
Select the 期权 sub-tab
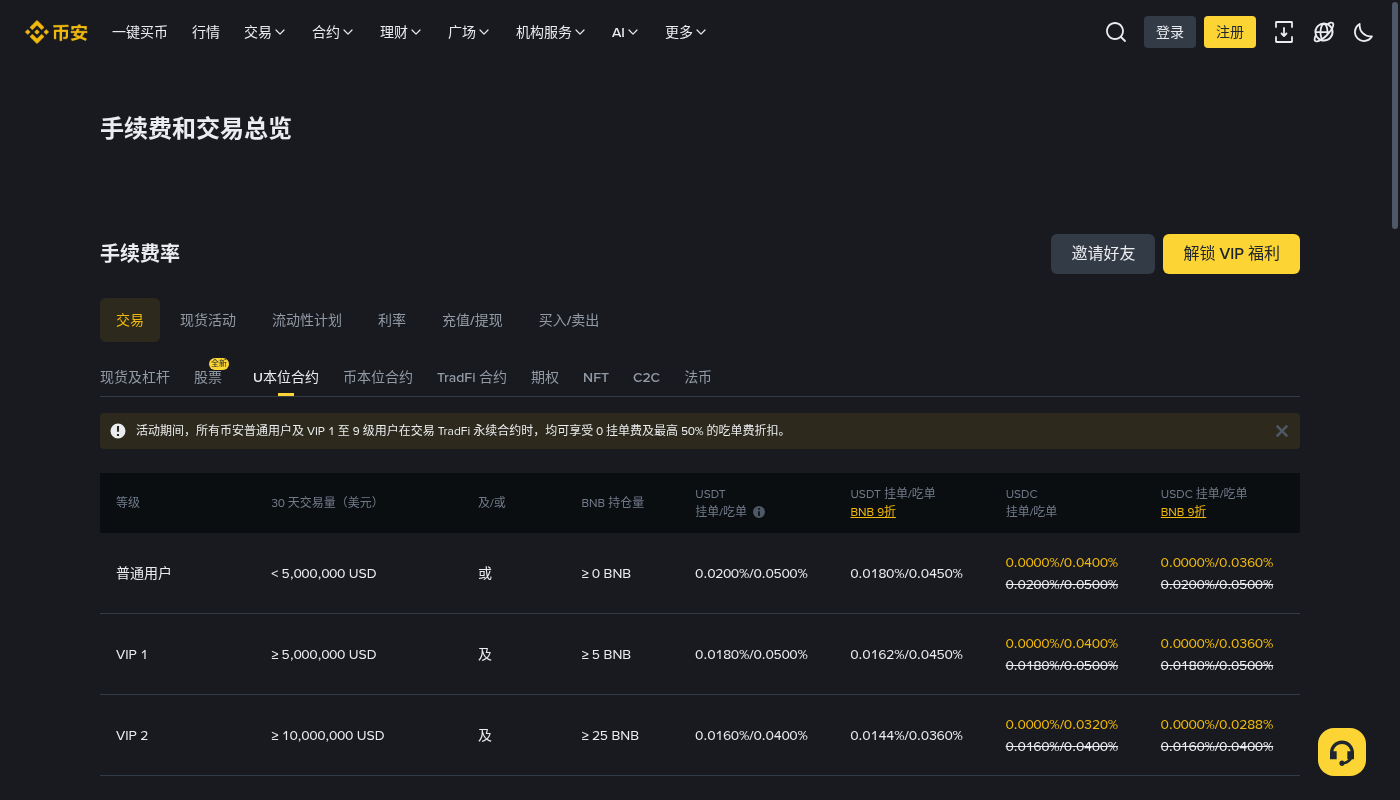545,377
